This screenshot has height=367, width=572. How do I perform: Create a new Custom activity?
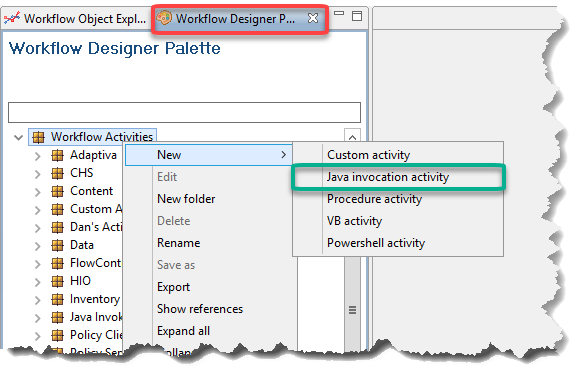point(368,155)
